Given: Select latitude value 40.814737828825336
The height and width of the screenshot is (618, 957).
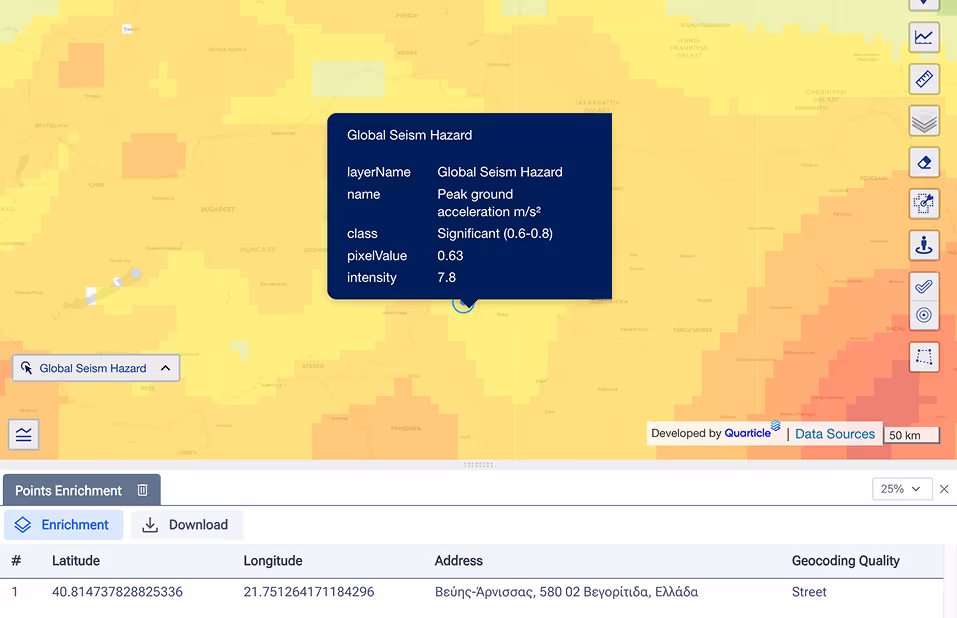Looking at the screenshot, I should (117, 592).
